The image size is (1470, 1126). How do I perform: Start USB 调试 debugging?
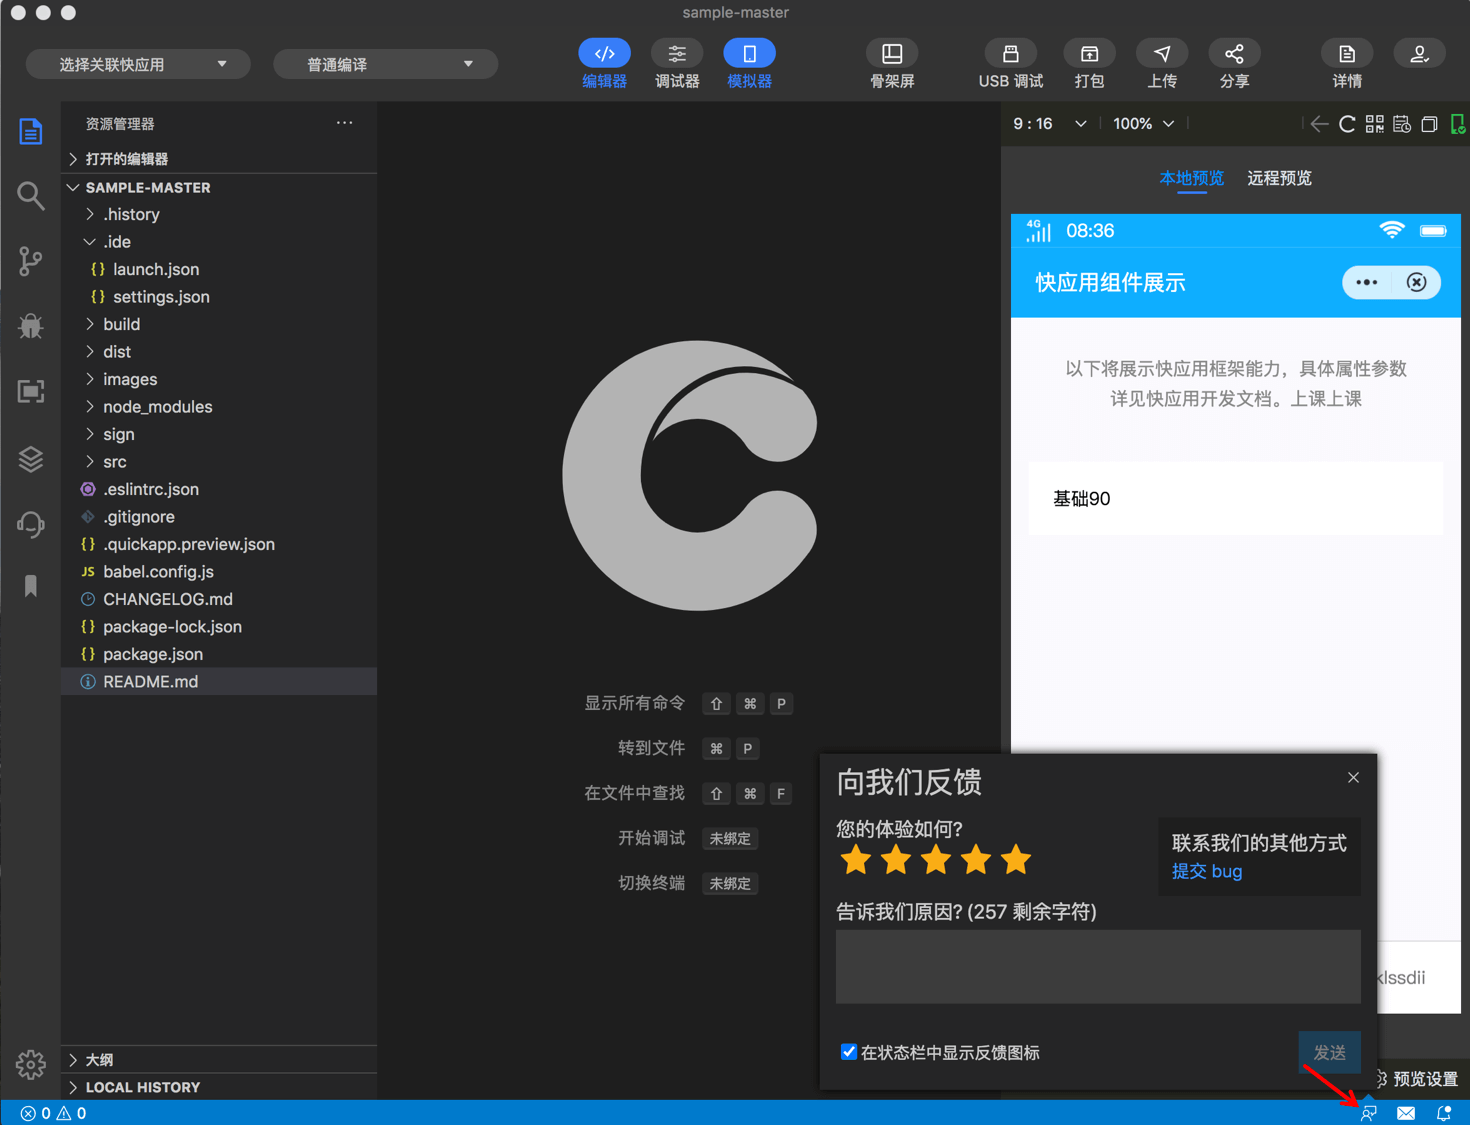coord(1010,63)
